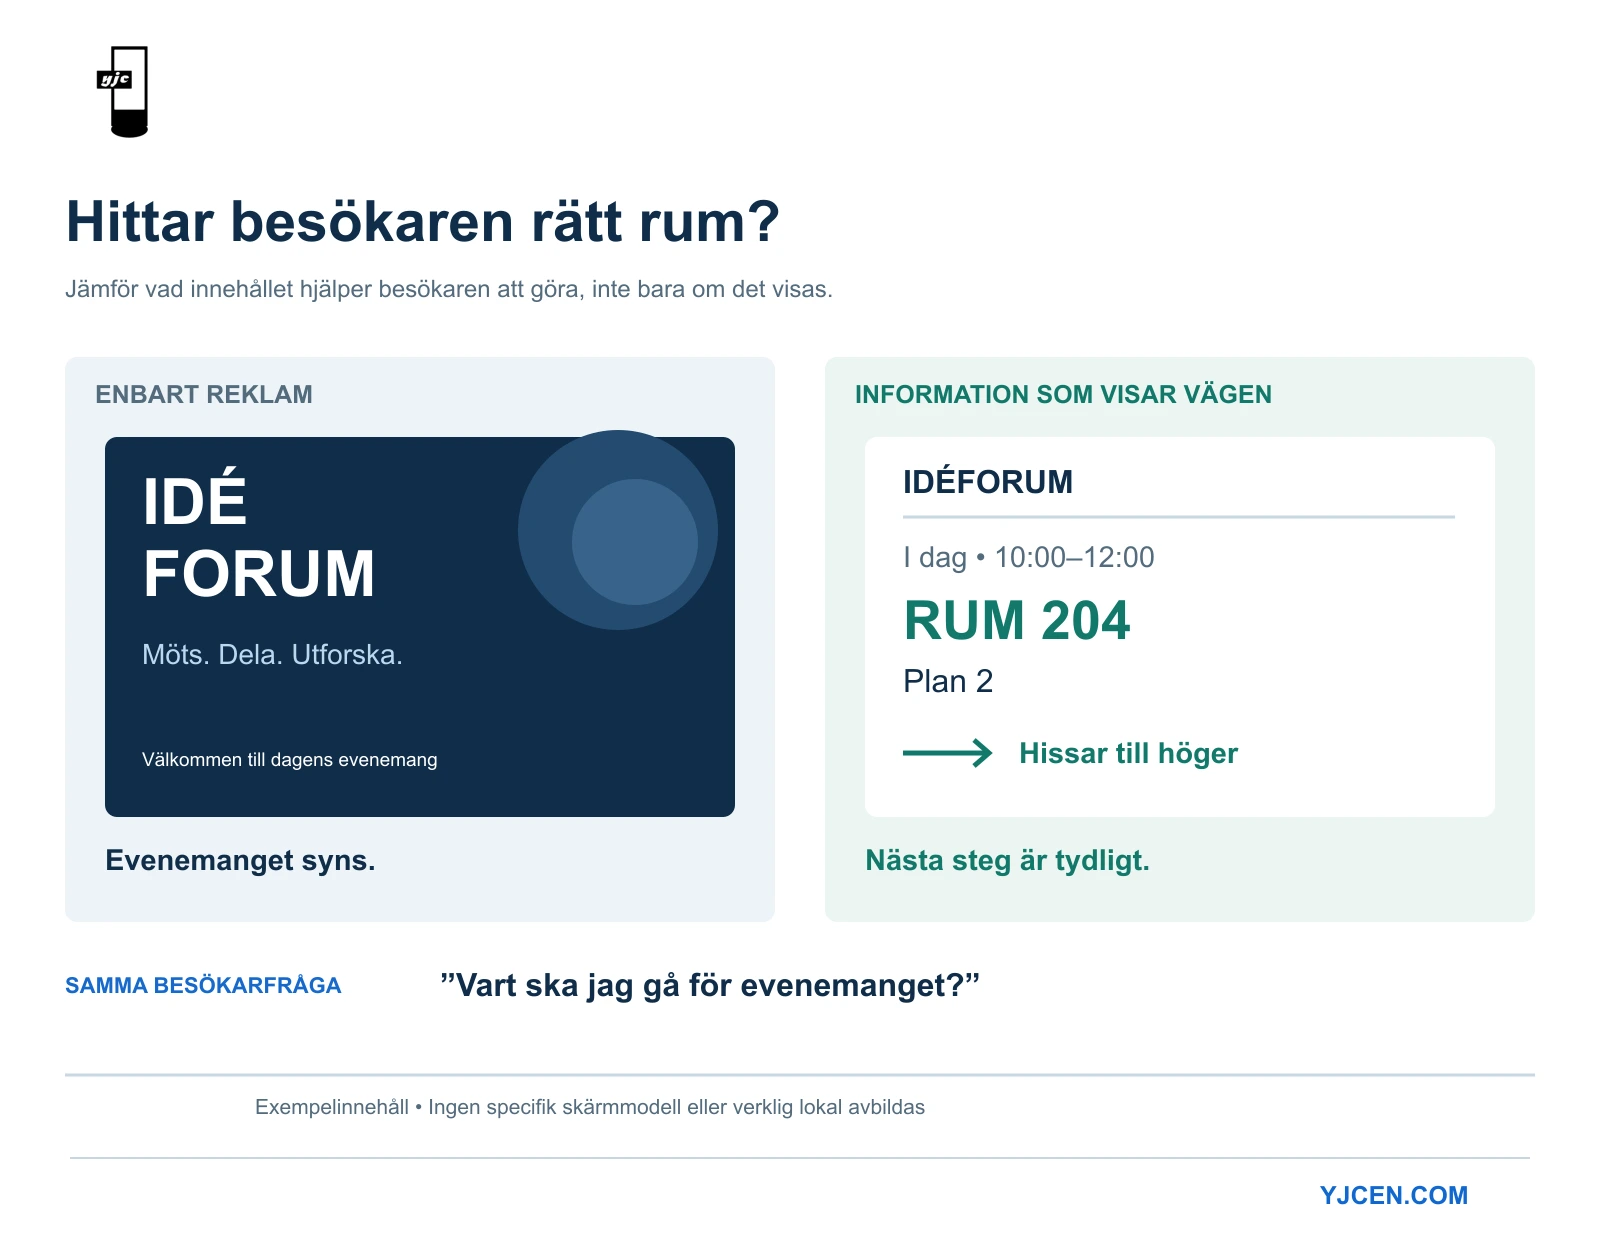Click the 'SAMMA BESÖKARFRÅGA' label
This screenshot has width=1600, height=1240.
pos(203,985)
